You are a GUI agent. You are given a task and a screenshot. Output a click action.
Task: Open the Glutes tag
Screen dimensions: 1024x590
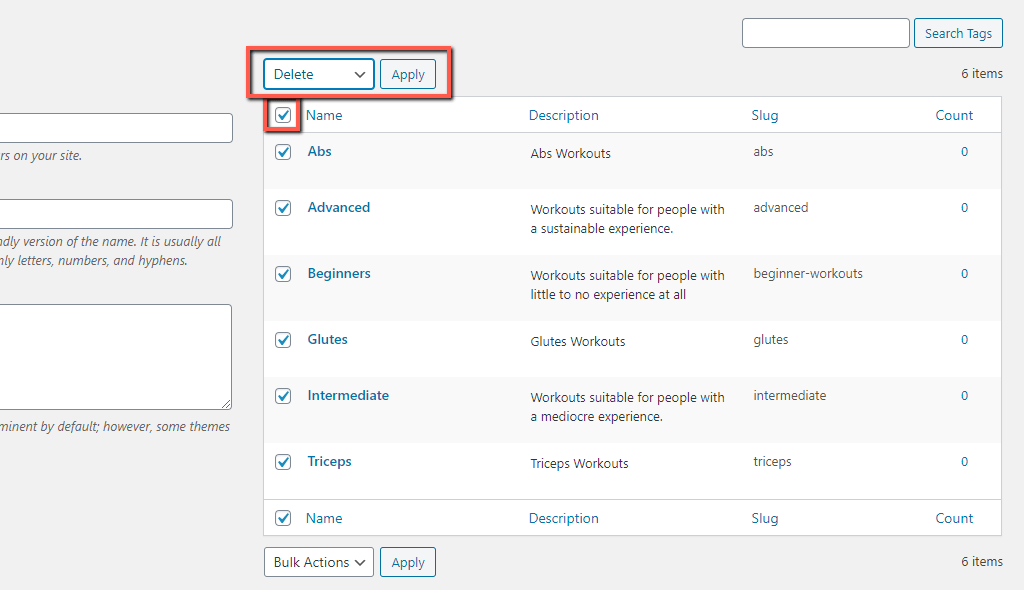pos(328,339)
